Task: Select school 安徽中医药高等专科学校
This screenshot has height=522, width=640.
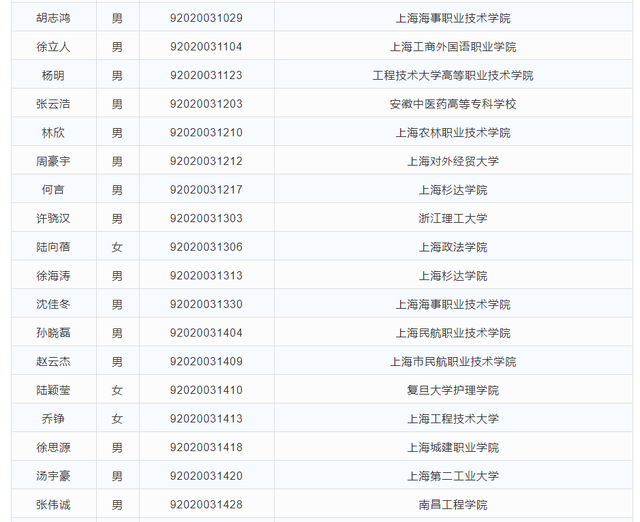Action: (453, 104)
